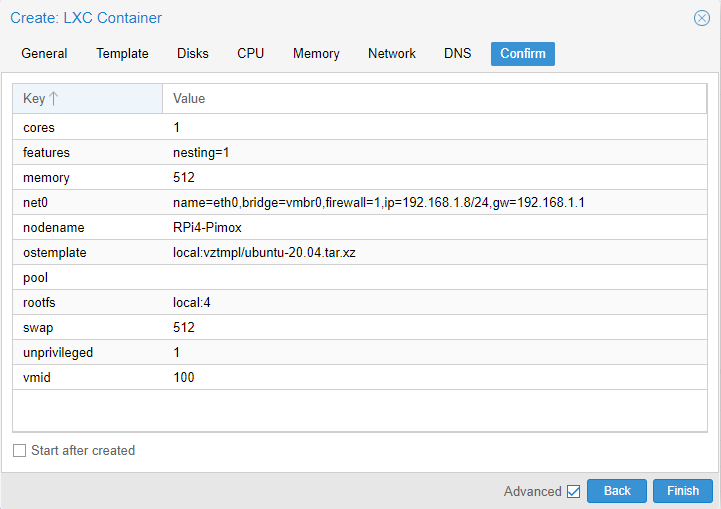
Task: Close the Create LXC Container dialog
Action: coord(702,18)
